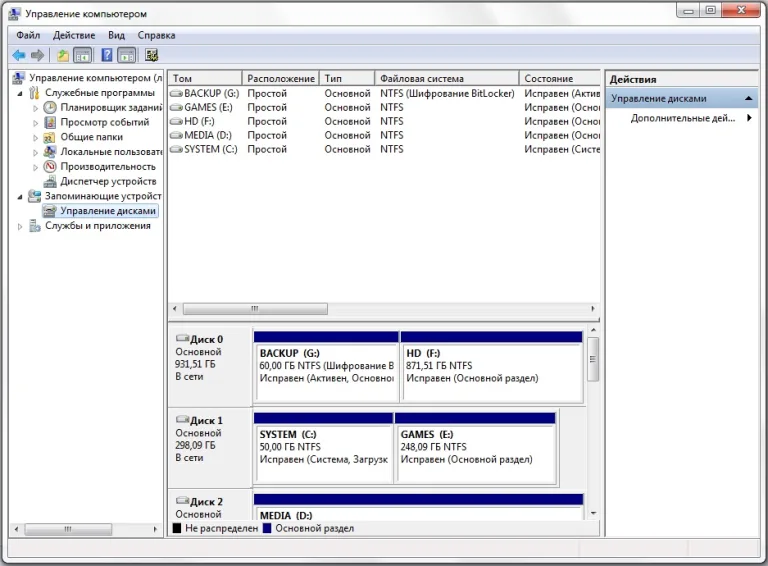
Task: Click the SYSTEM (C:) partition block
Action: coord(323,448)
